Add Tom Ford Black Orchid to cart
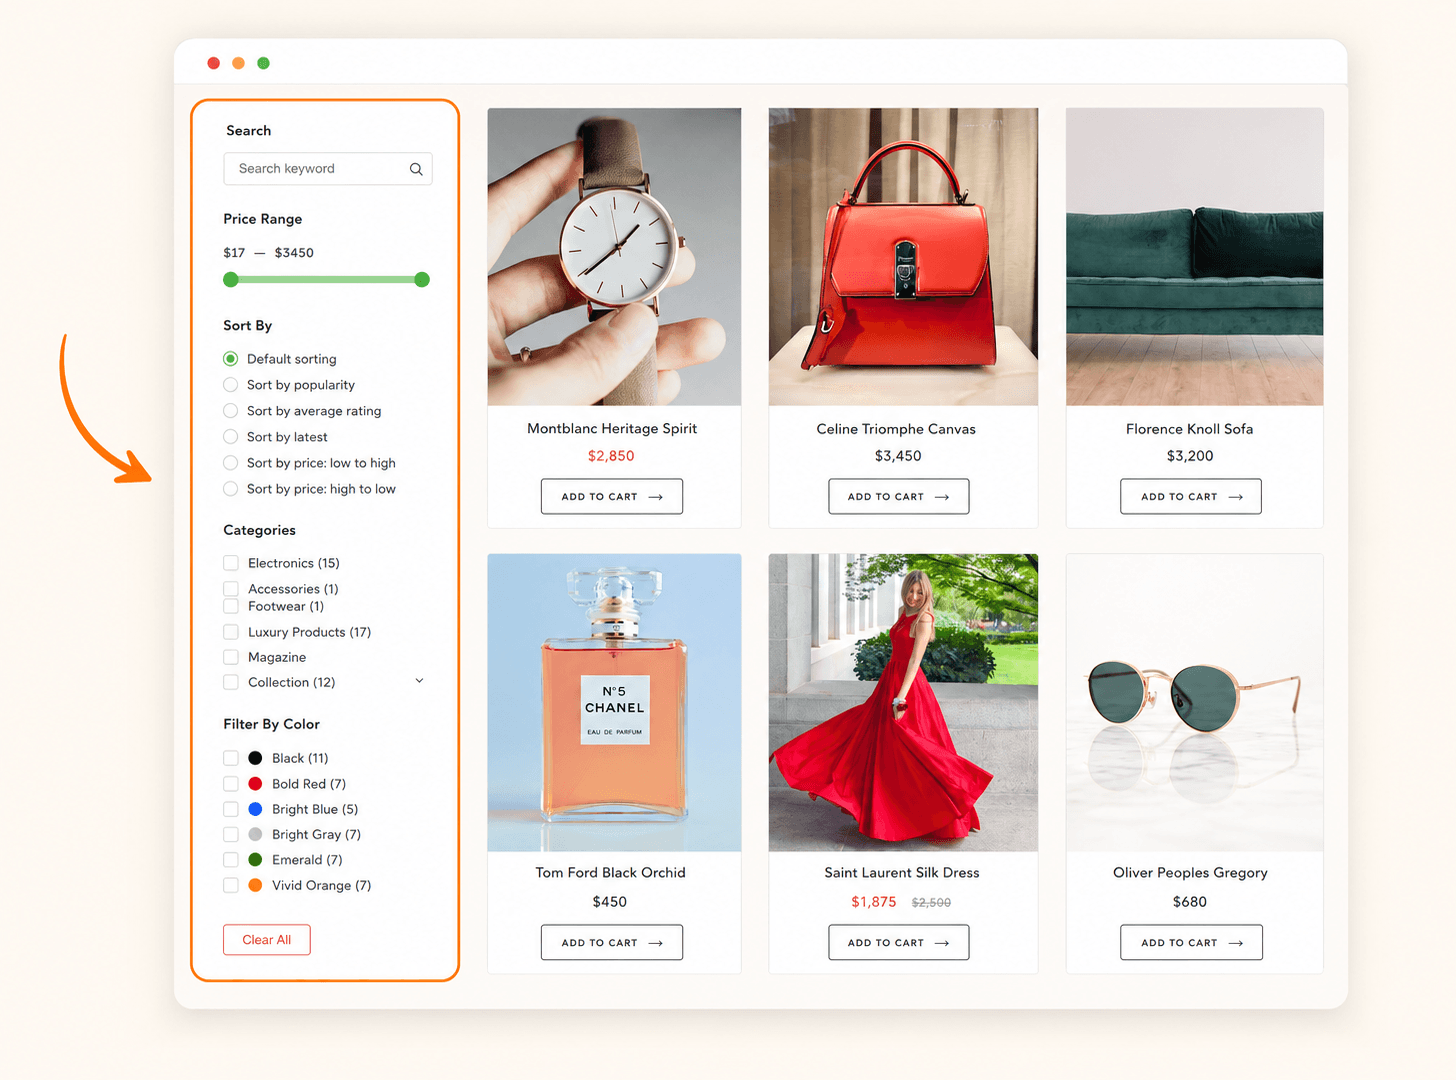 point(612,943)
